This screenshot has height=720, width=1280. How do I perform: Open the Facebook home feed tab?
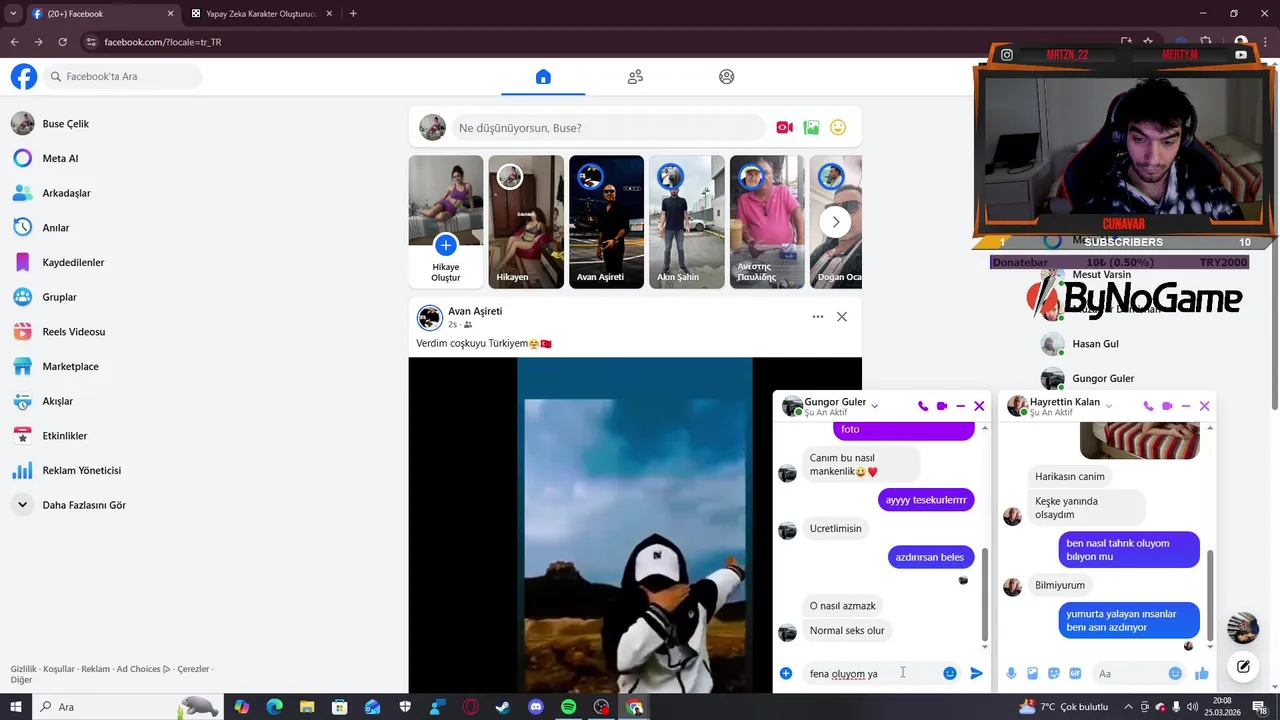pos(543,77)
